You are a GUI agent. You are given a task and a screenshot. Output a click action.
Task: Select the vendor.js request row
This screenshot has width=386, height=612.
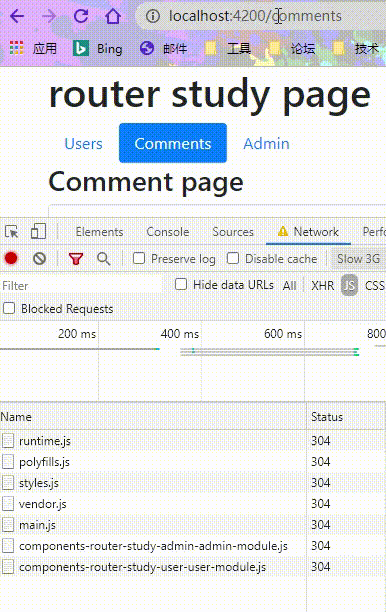point(193,504)
